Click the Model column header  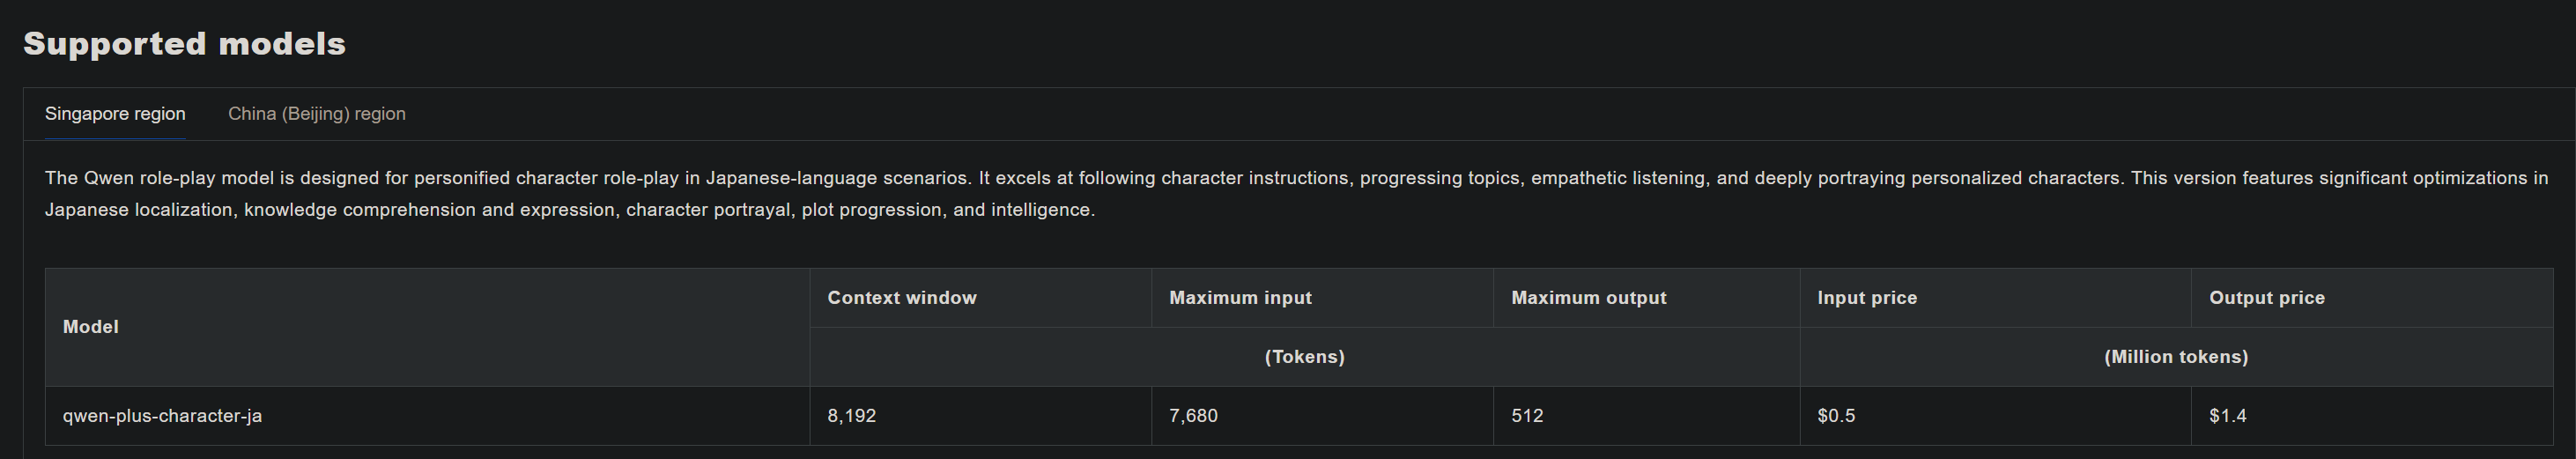tap(90, 327)
